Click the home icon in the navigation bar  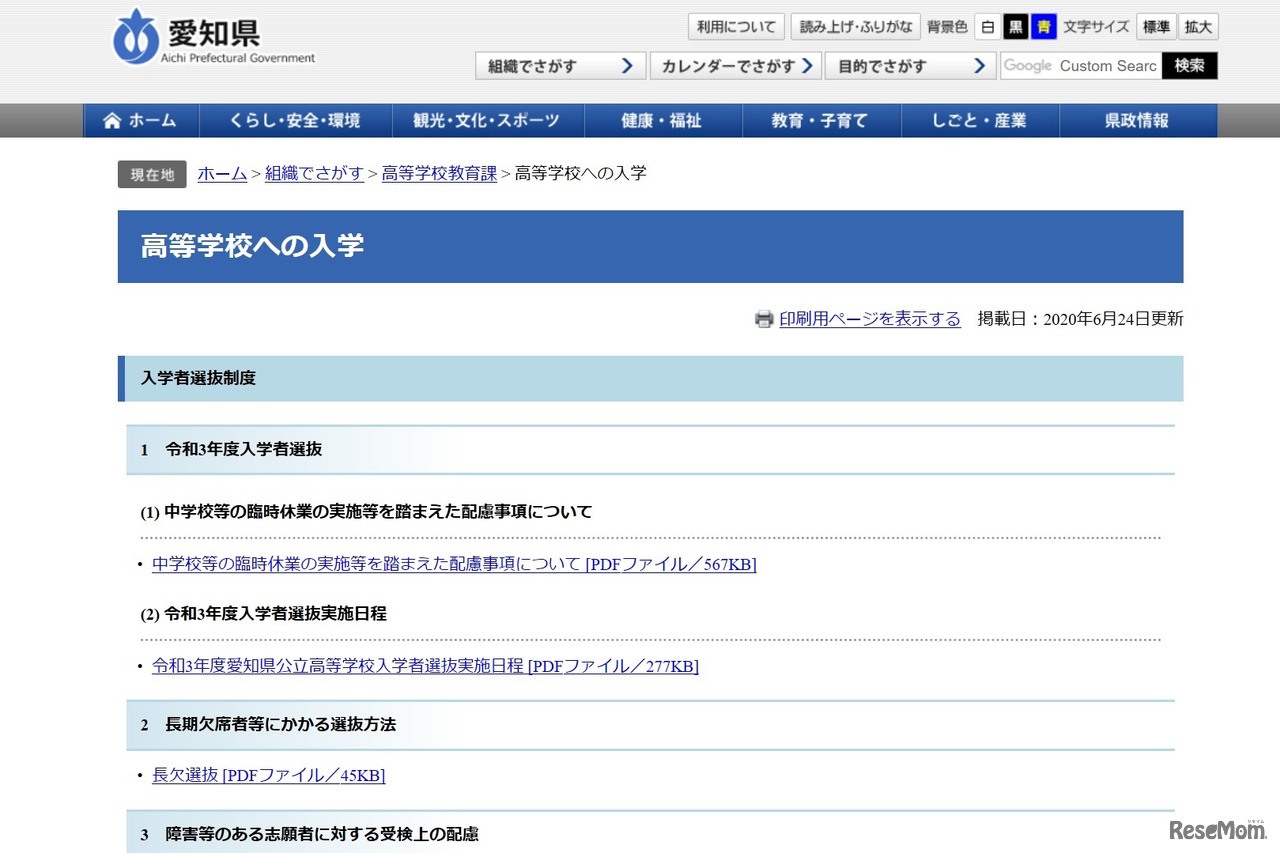click(112, 120)
